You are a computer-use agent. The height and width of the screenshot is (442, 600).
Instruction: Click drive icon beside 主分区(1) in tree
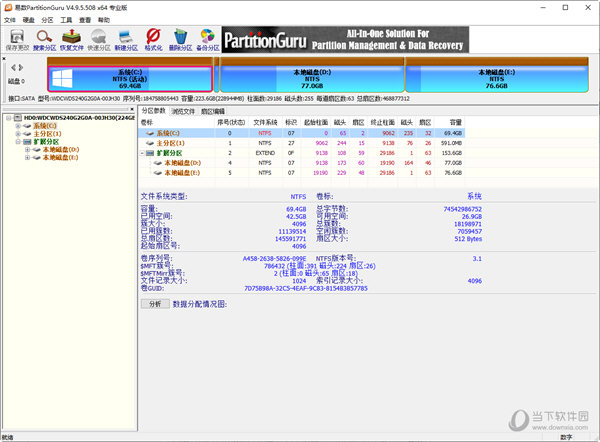(27, 134)
